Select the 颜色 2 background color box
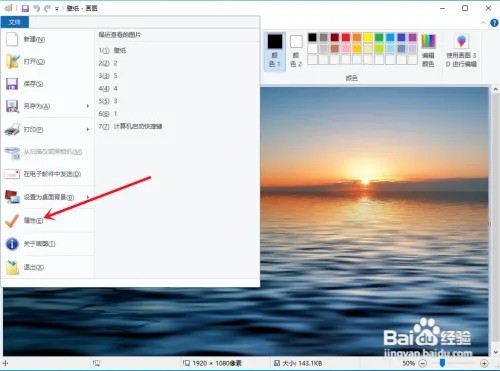The width and height of the screenshot is (500, 371). pyautogui.click(x=296, y=51)
